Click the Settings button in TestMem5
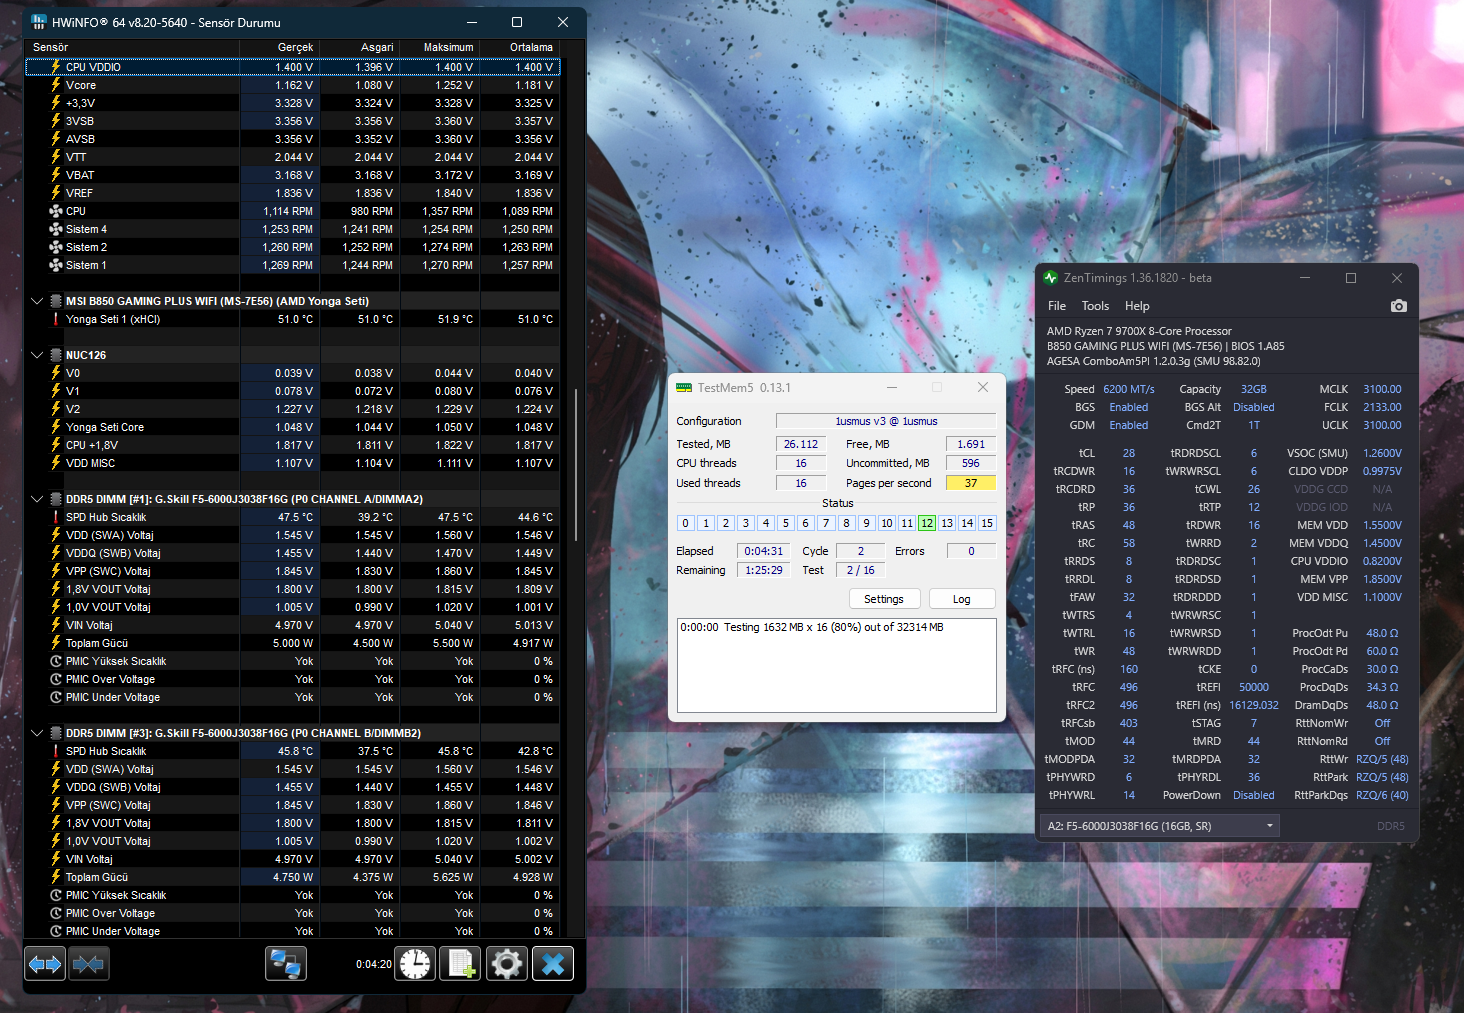1464x1013 pixels. (884, 599)
